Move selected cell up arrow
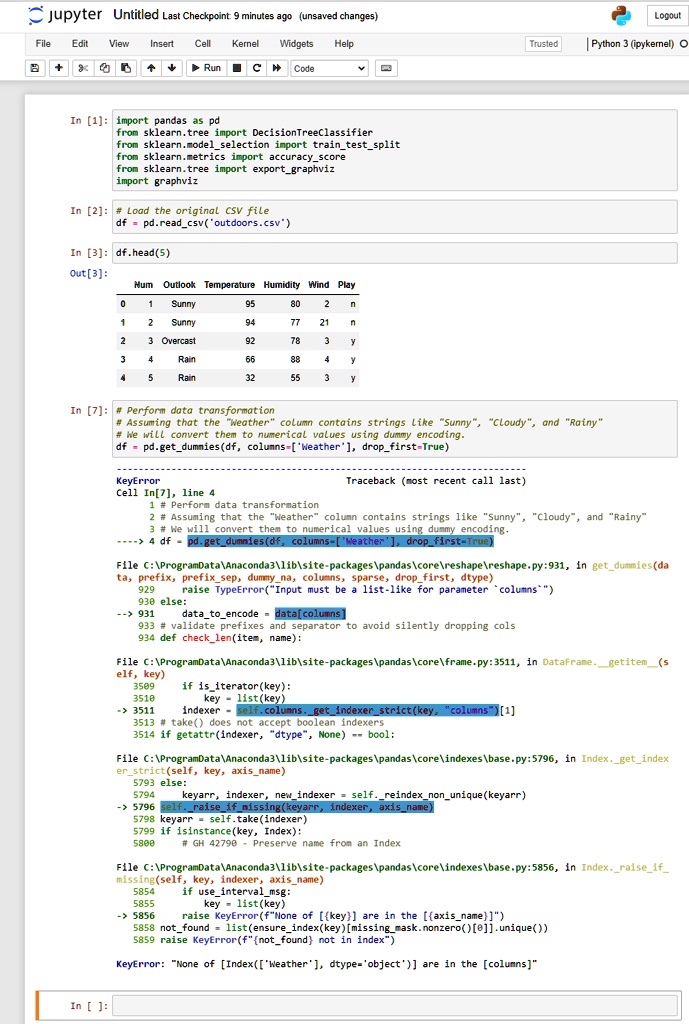Screen dimensions: 689x1024 [x=151, y=68]
